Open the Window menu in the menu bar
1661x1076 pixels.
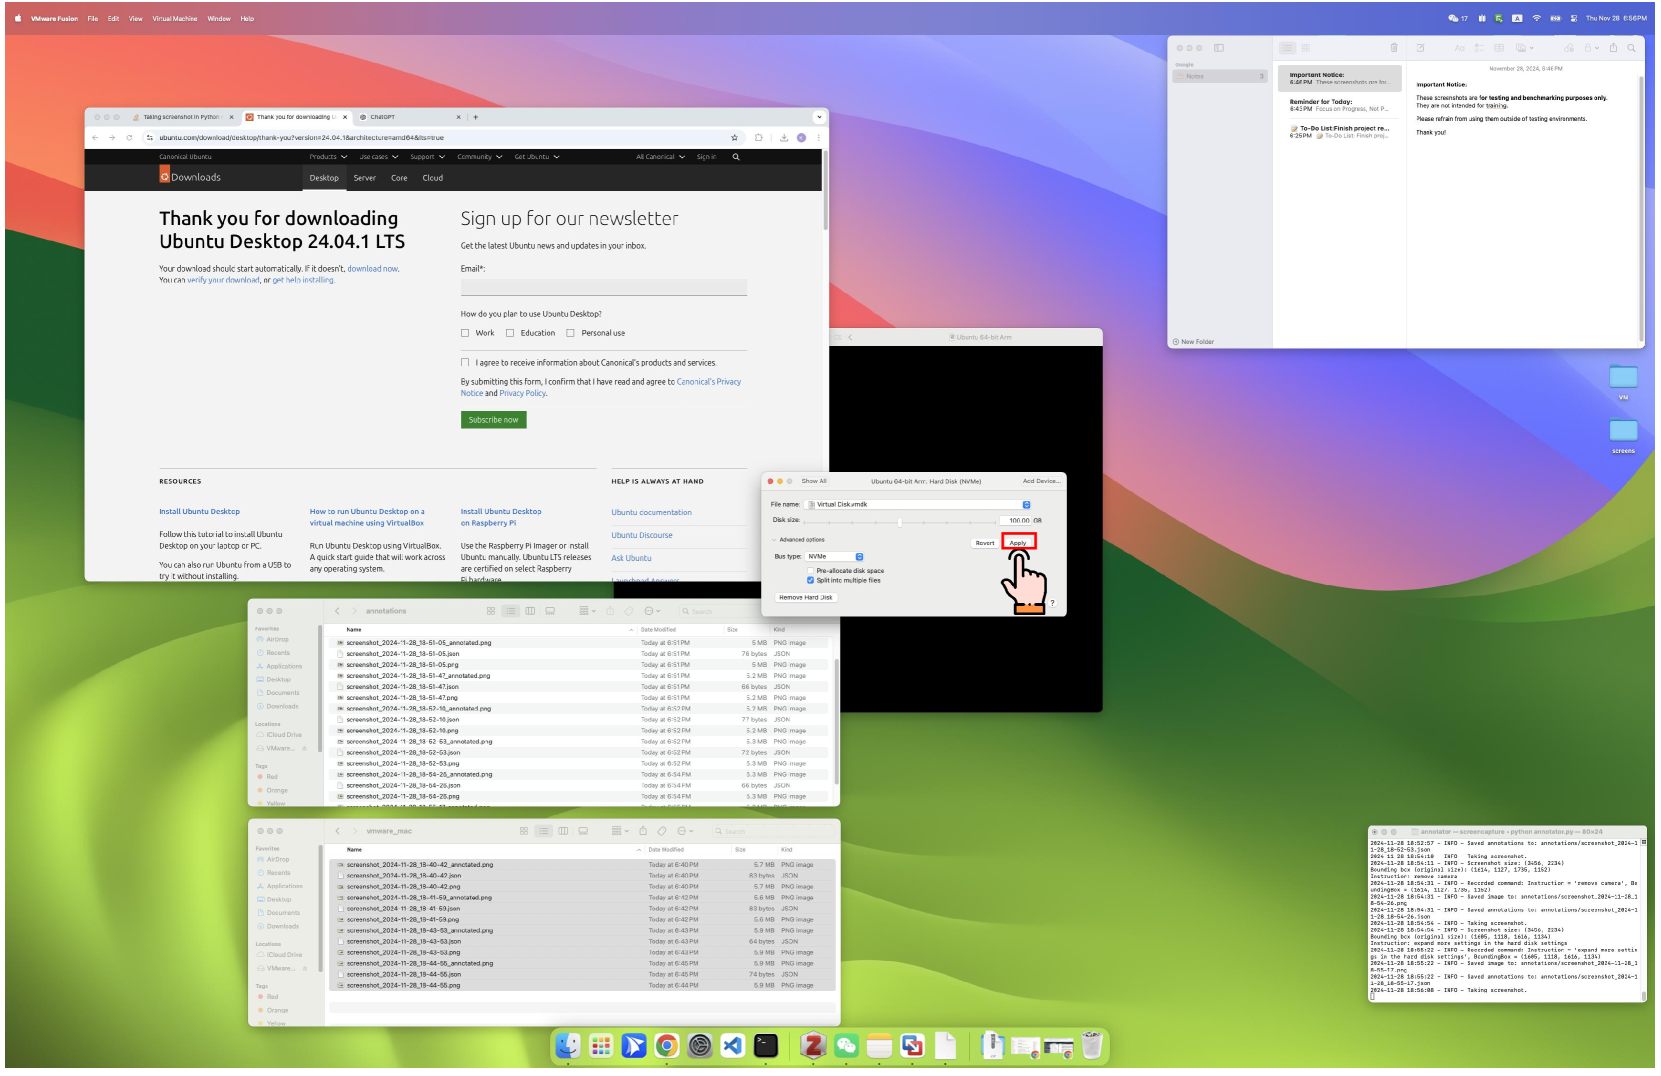click(x=219, y=18)
